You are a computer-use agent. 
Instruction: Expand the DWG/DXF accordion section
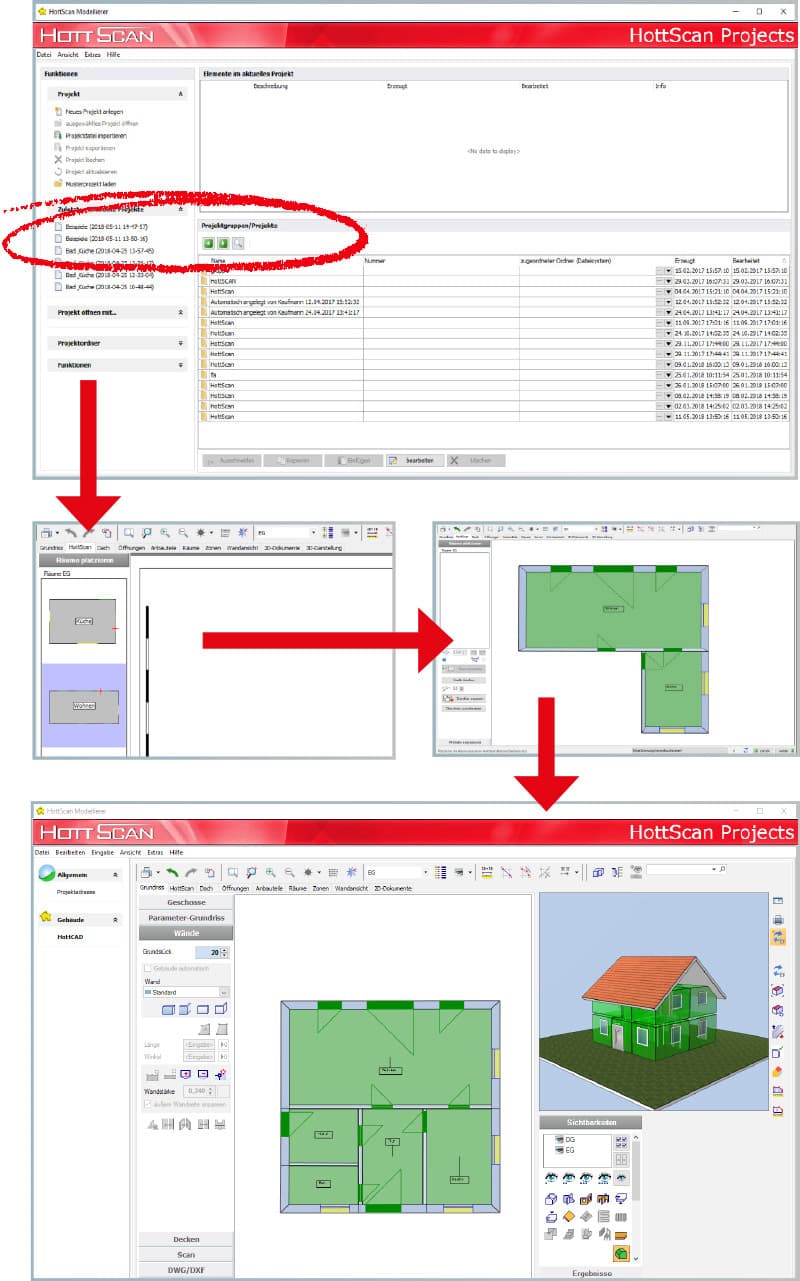tap(186, 1269)
